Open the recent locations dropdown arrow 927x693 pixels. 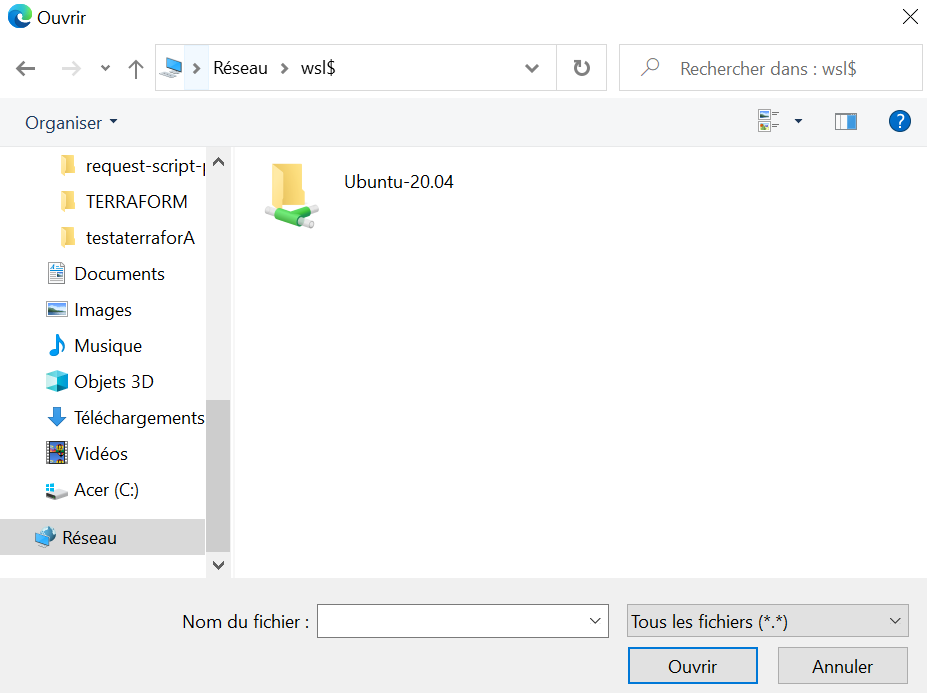pos(105,69)
